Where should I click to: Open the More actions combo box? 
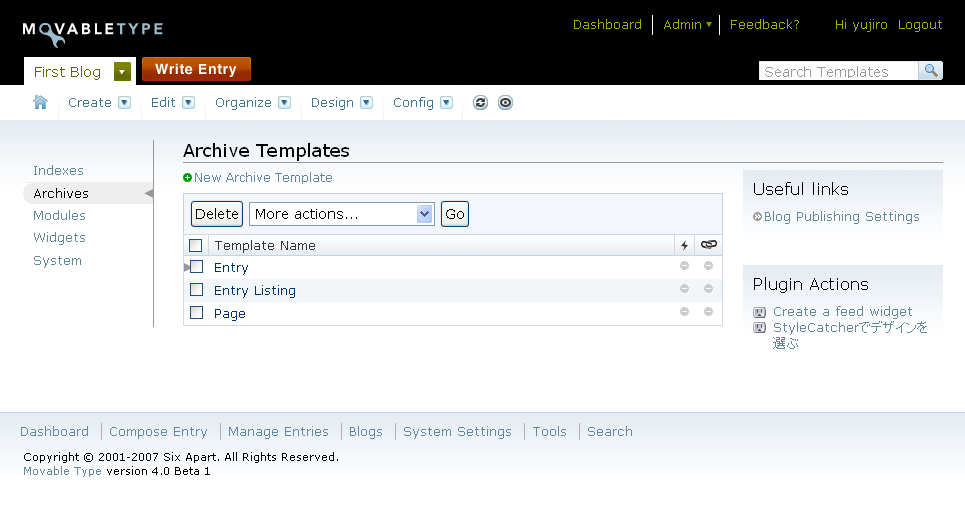tap(342, 214)
